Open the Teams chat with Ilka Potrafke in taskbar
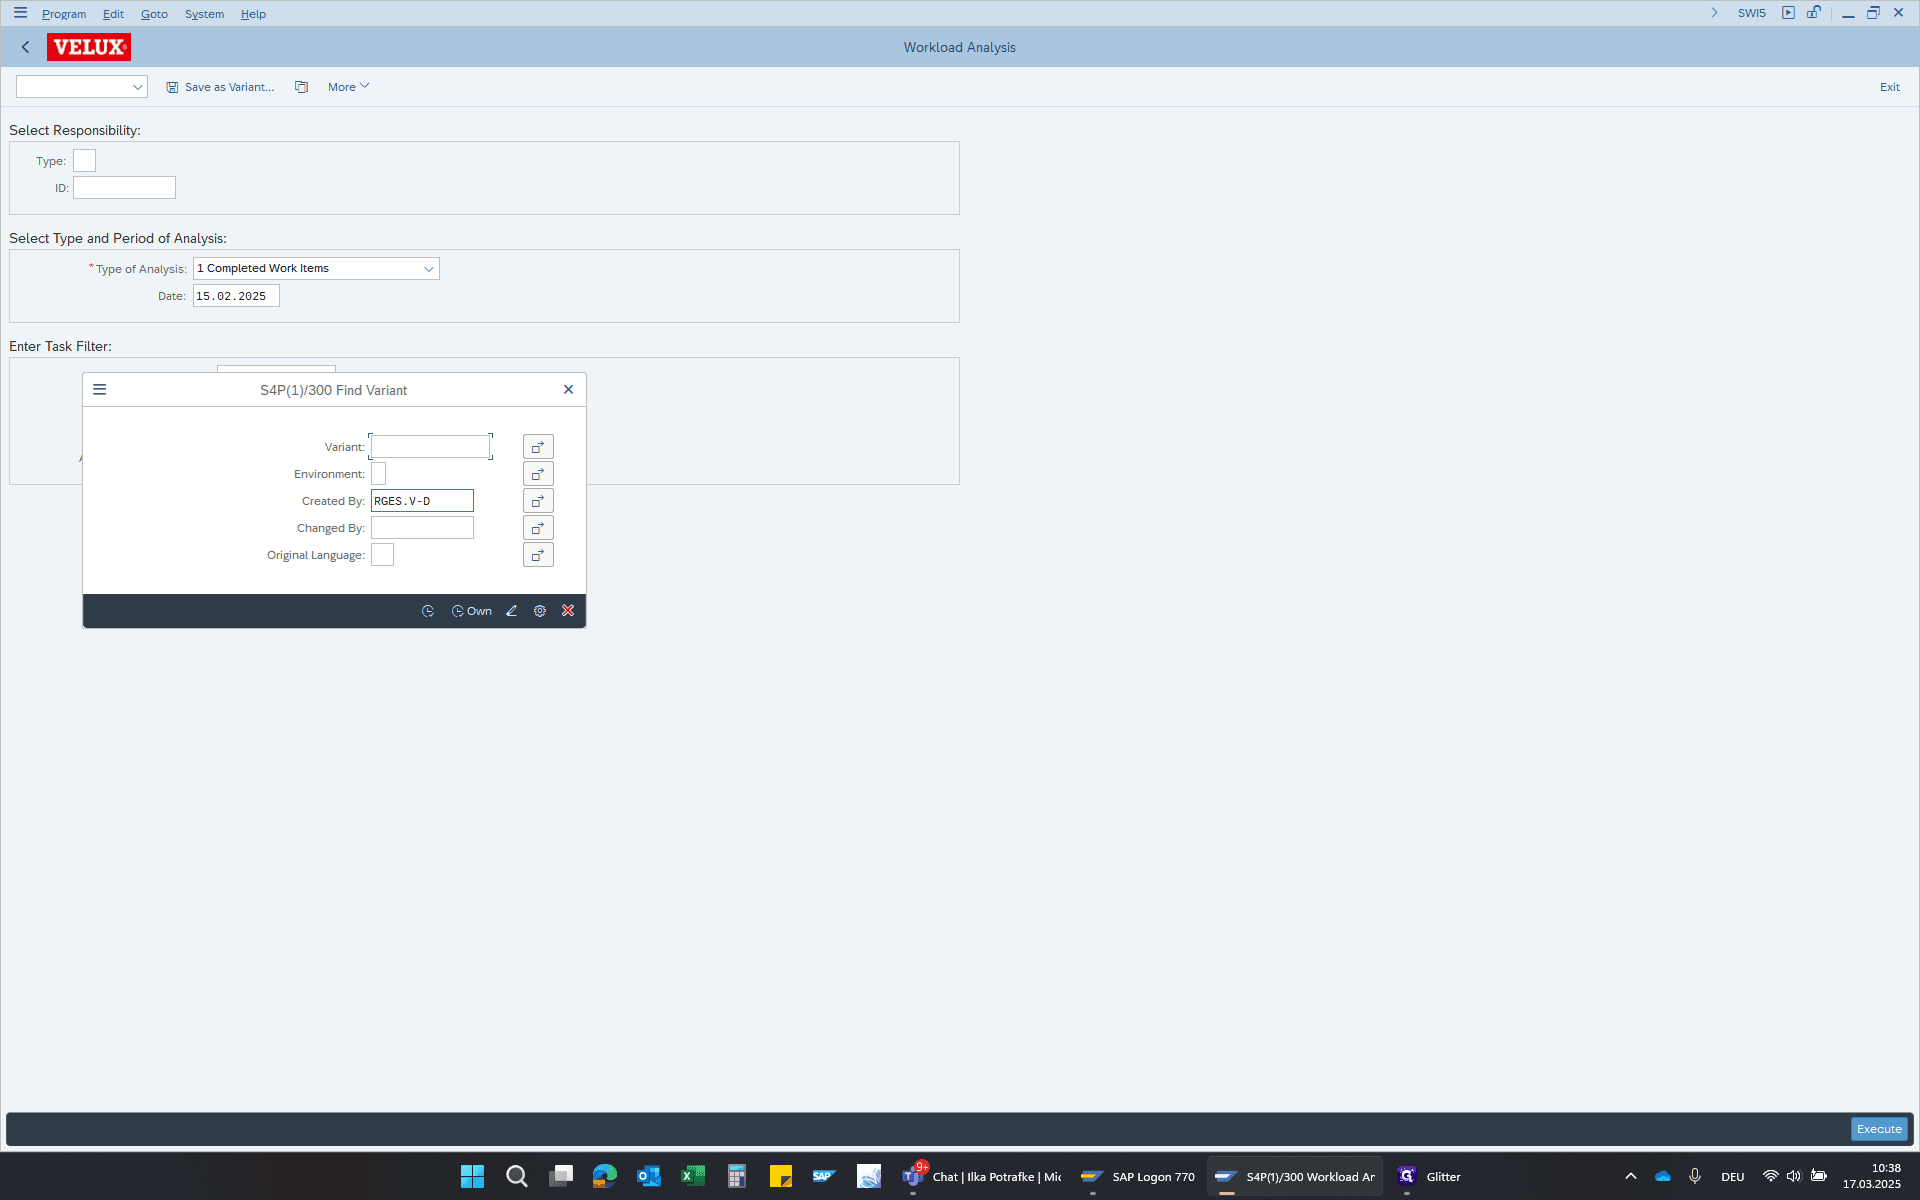 pyautogui.click(x=982, y=1176)
